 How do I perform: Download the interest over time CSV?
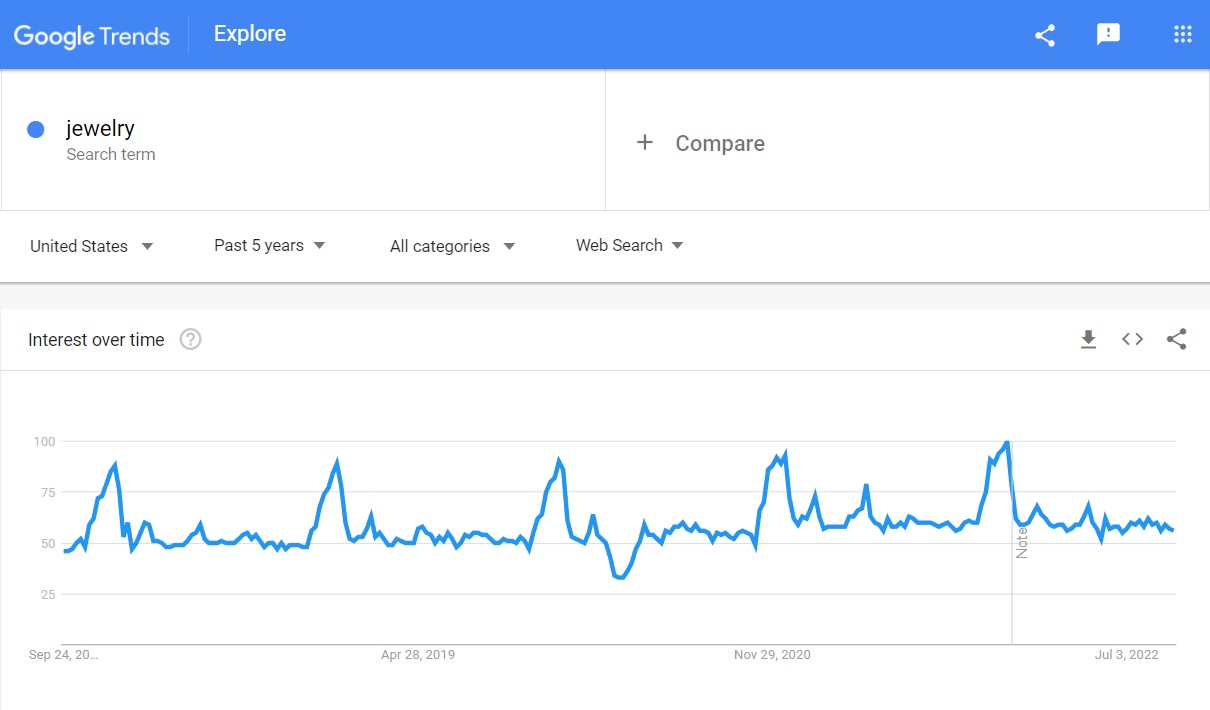tap(1088, 340)
